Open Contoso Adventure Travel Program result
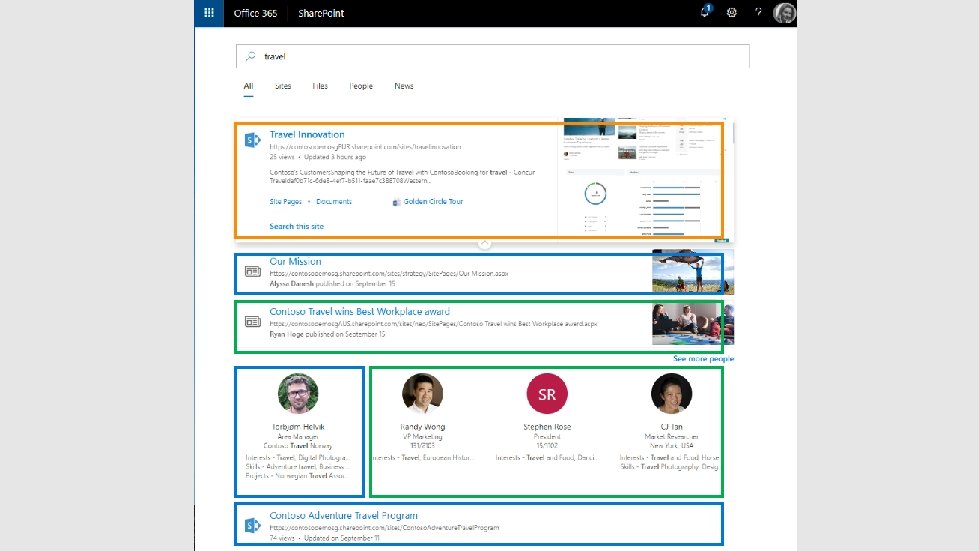The width and height of the screenshot is (979, 551). [x=343, y=515]
